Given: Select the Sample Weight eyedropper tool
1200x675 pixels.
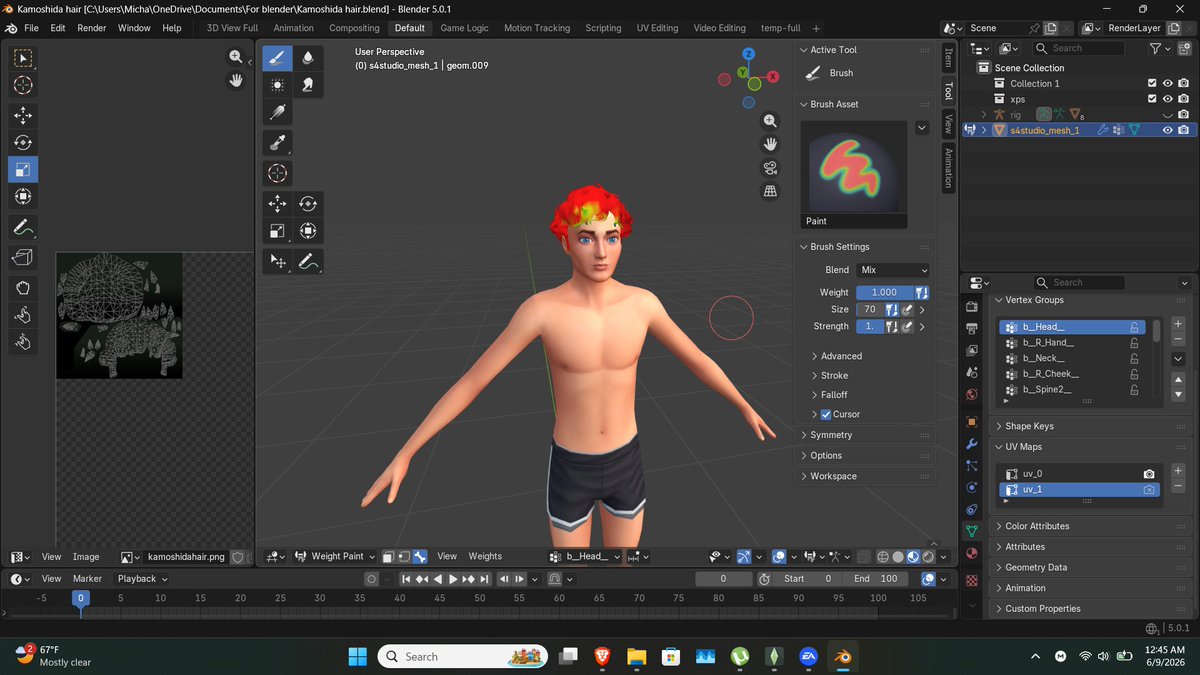Looking at the screenshot, I should point(277,143).
